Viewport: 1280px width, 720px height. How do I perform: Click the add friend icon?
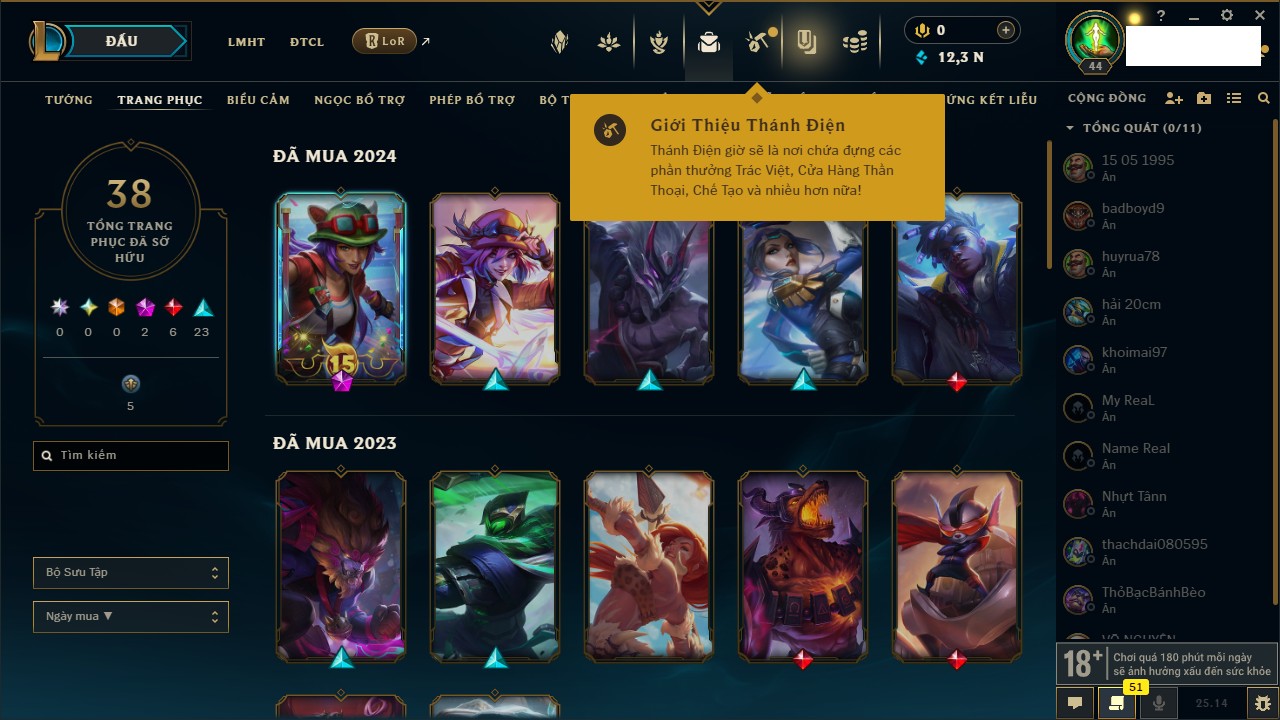[1174, 99]
